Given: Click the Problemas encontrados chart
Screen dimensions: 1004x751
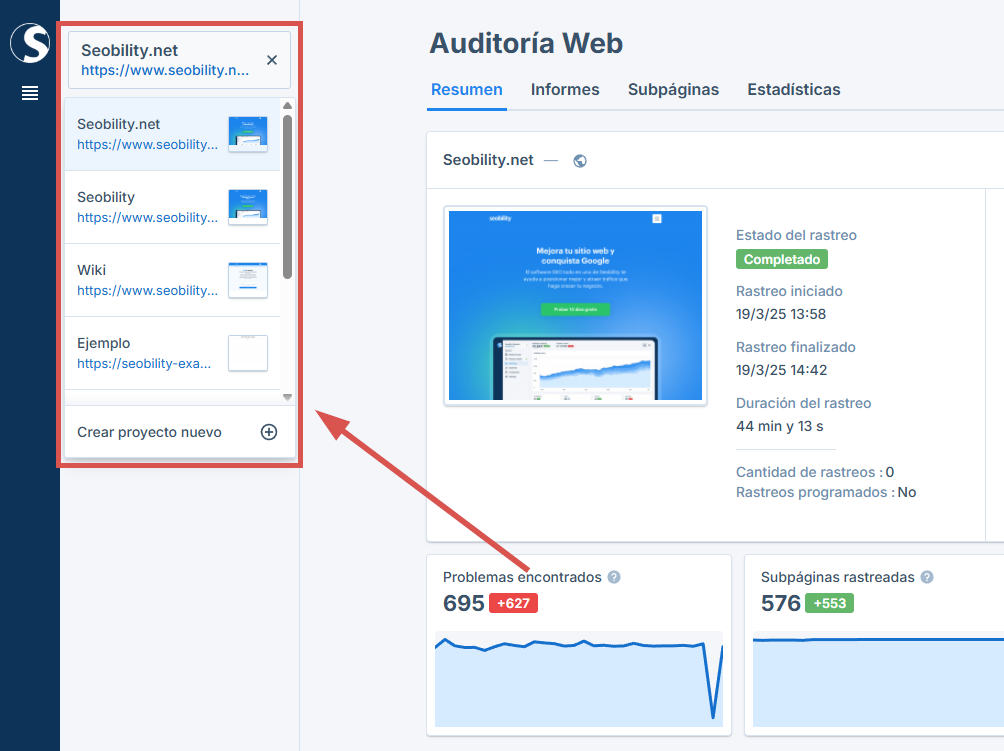Looking at the screenshot, I should click(x=579, y=679).
